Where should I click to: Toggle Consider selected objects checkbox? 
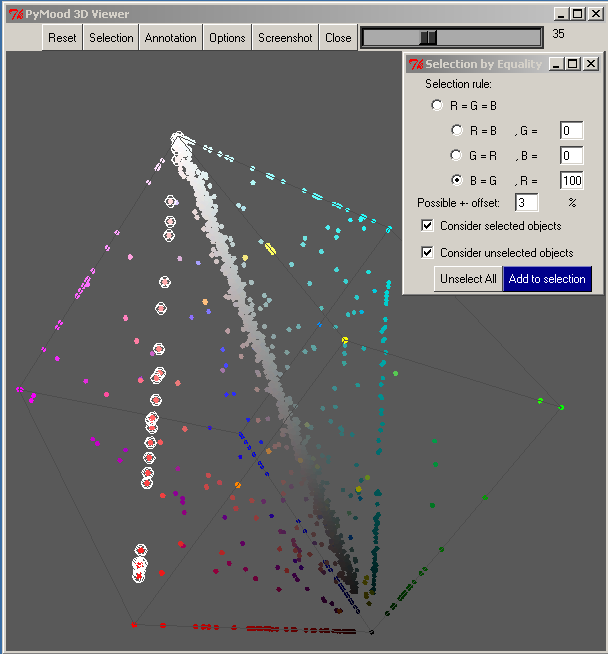pyautogui.click(x=427, y=226)
